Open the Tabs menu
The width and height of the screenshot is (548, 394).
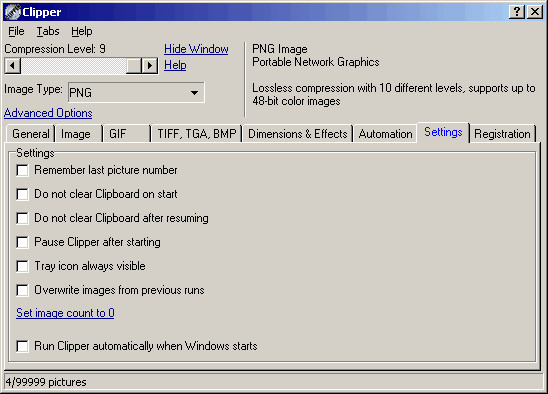(x=48, y=31)
